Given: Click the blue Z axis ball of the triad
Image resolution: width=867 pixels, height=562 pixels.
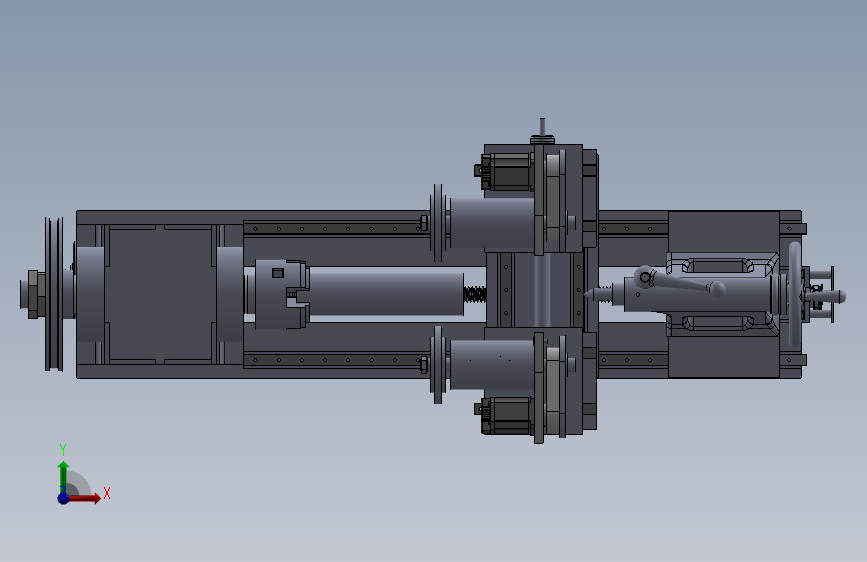Looking at the screenshot, I should click(63, 498).
